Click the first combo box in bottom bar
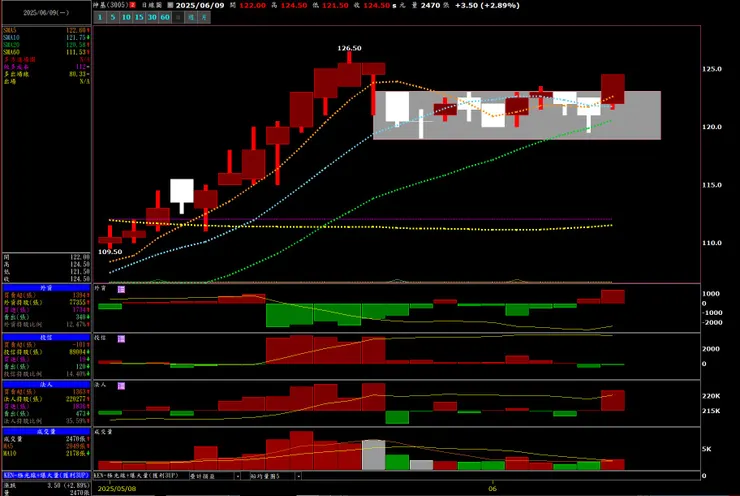740x496 pixels. click(x=215, y=476)
